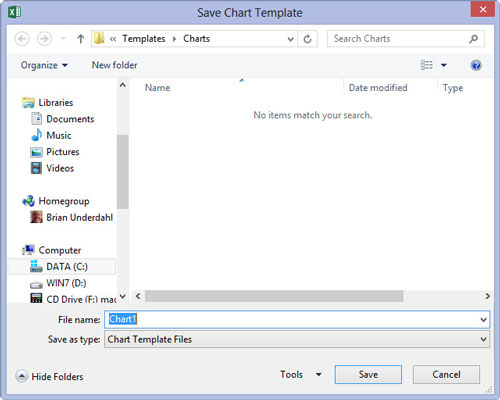Open Pictures library
Screen dimensions: 500x400
[55, 152]
